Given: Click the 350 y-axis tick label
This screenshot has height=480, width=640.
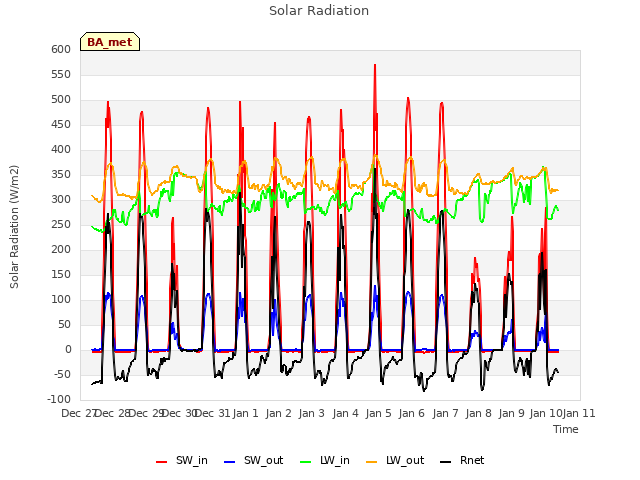Looking at the screenshot, I should [x=61, y=174].
